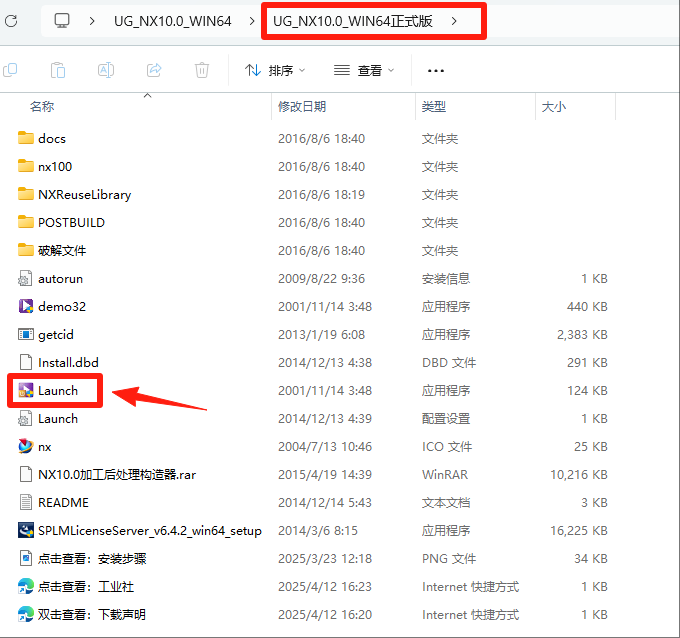Click the nx100 folder icon

(26, 166)
